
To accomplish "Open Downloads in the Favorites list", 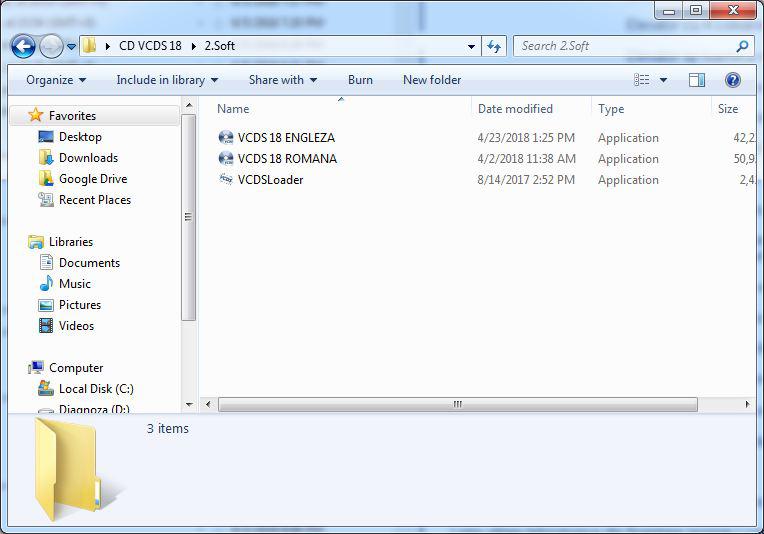I will [88, 158].
